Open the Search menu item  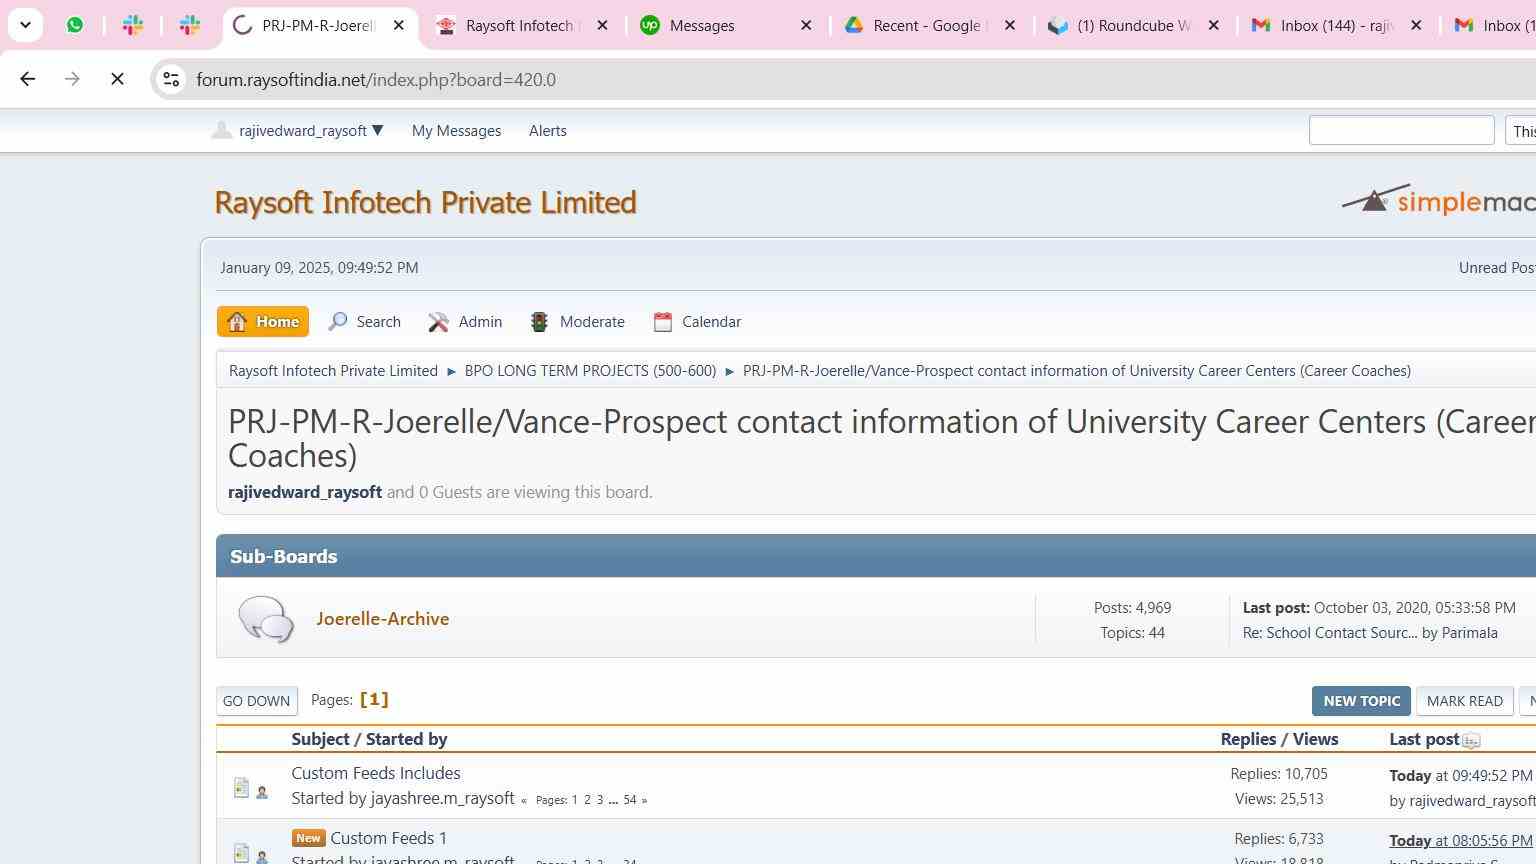[365, 322]
